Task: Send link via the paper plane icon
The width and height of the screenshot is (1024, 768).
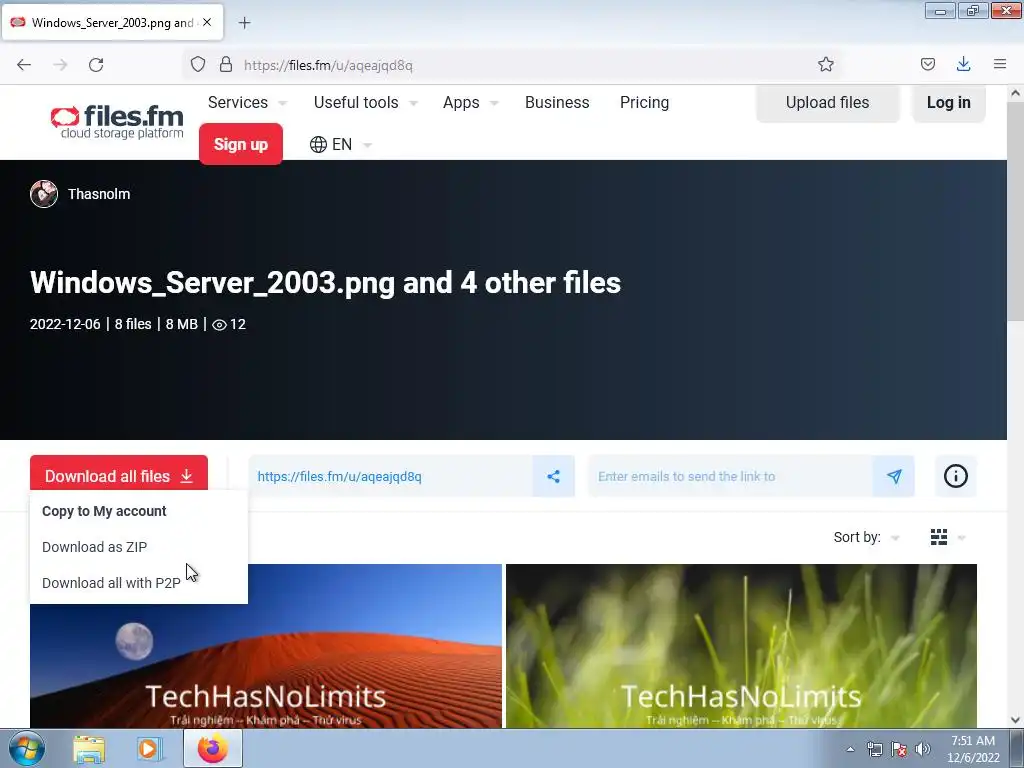Action: [894, 476]
